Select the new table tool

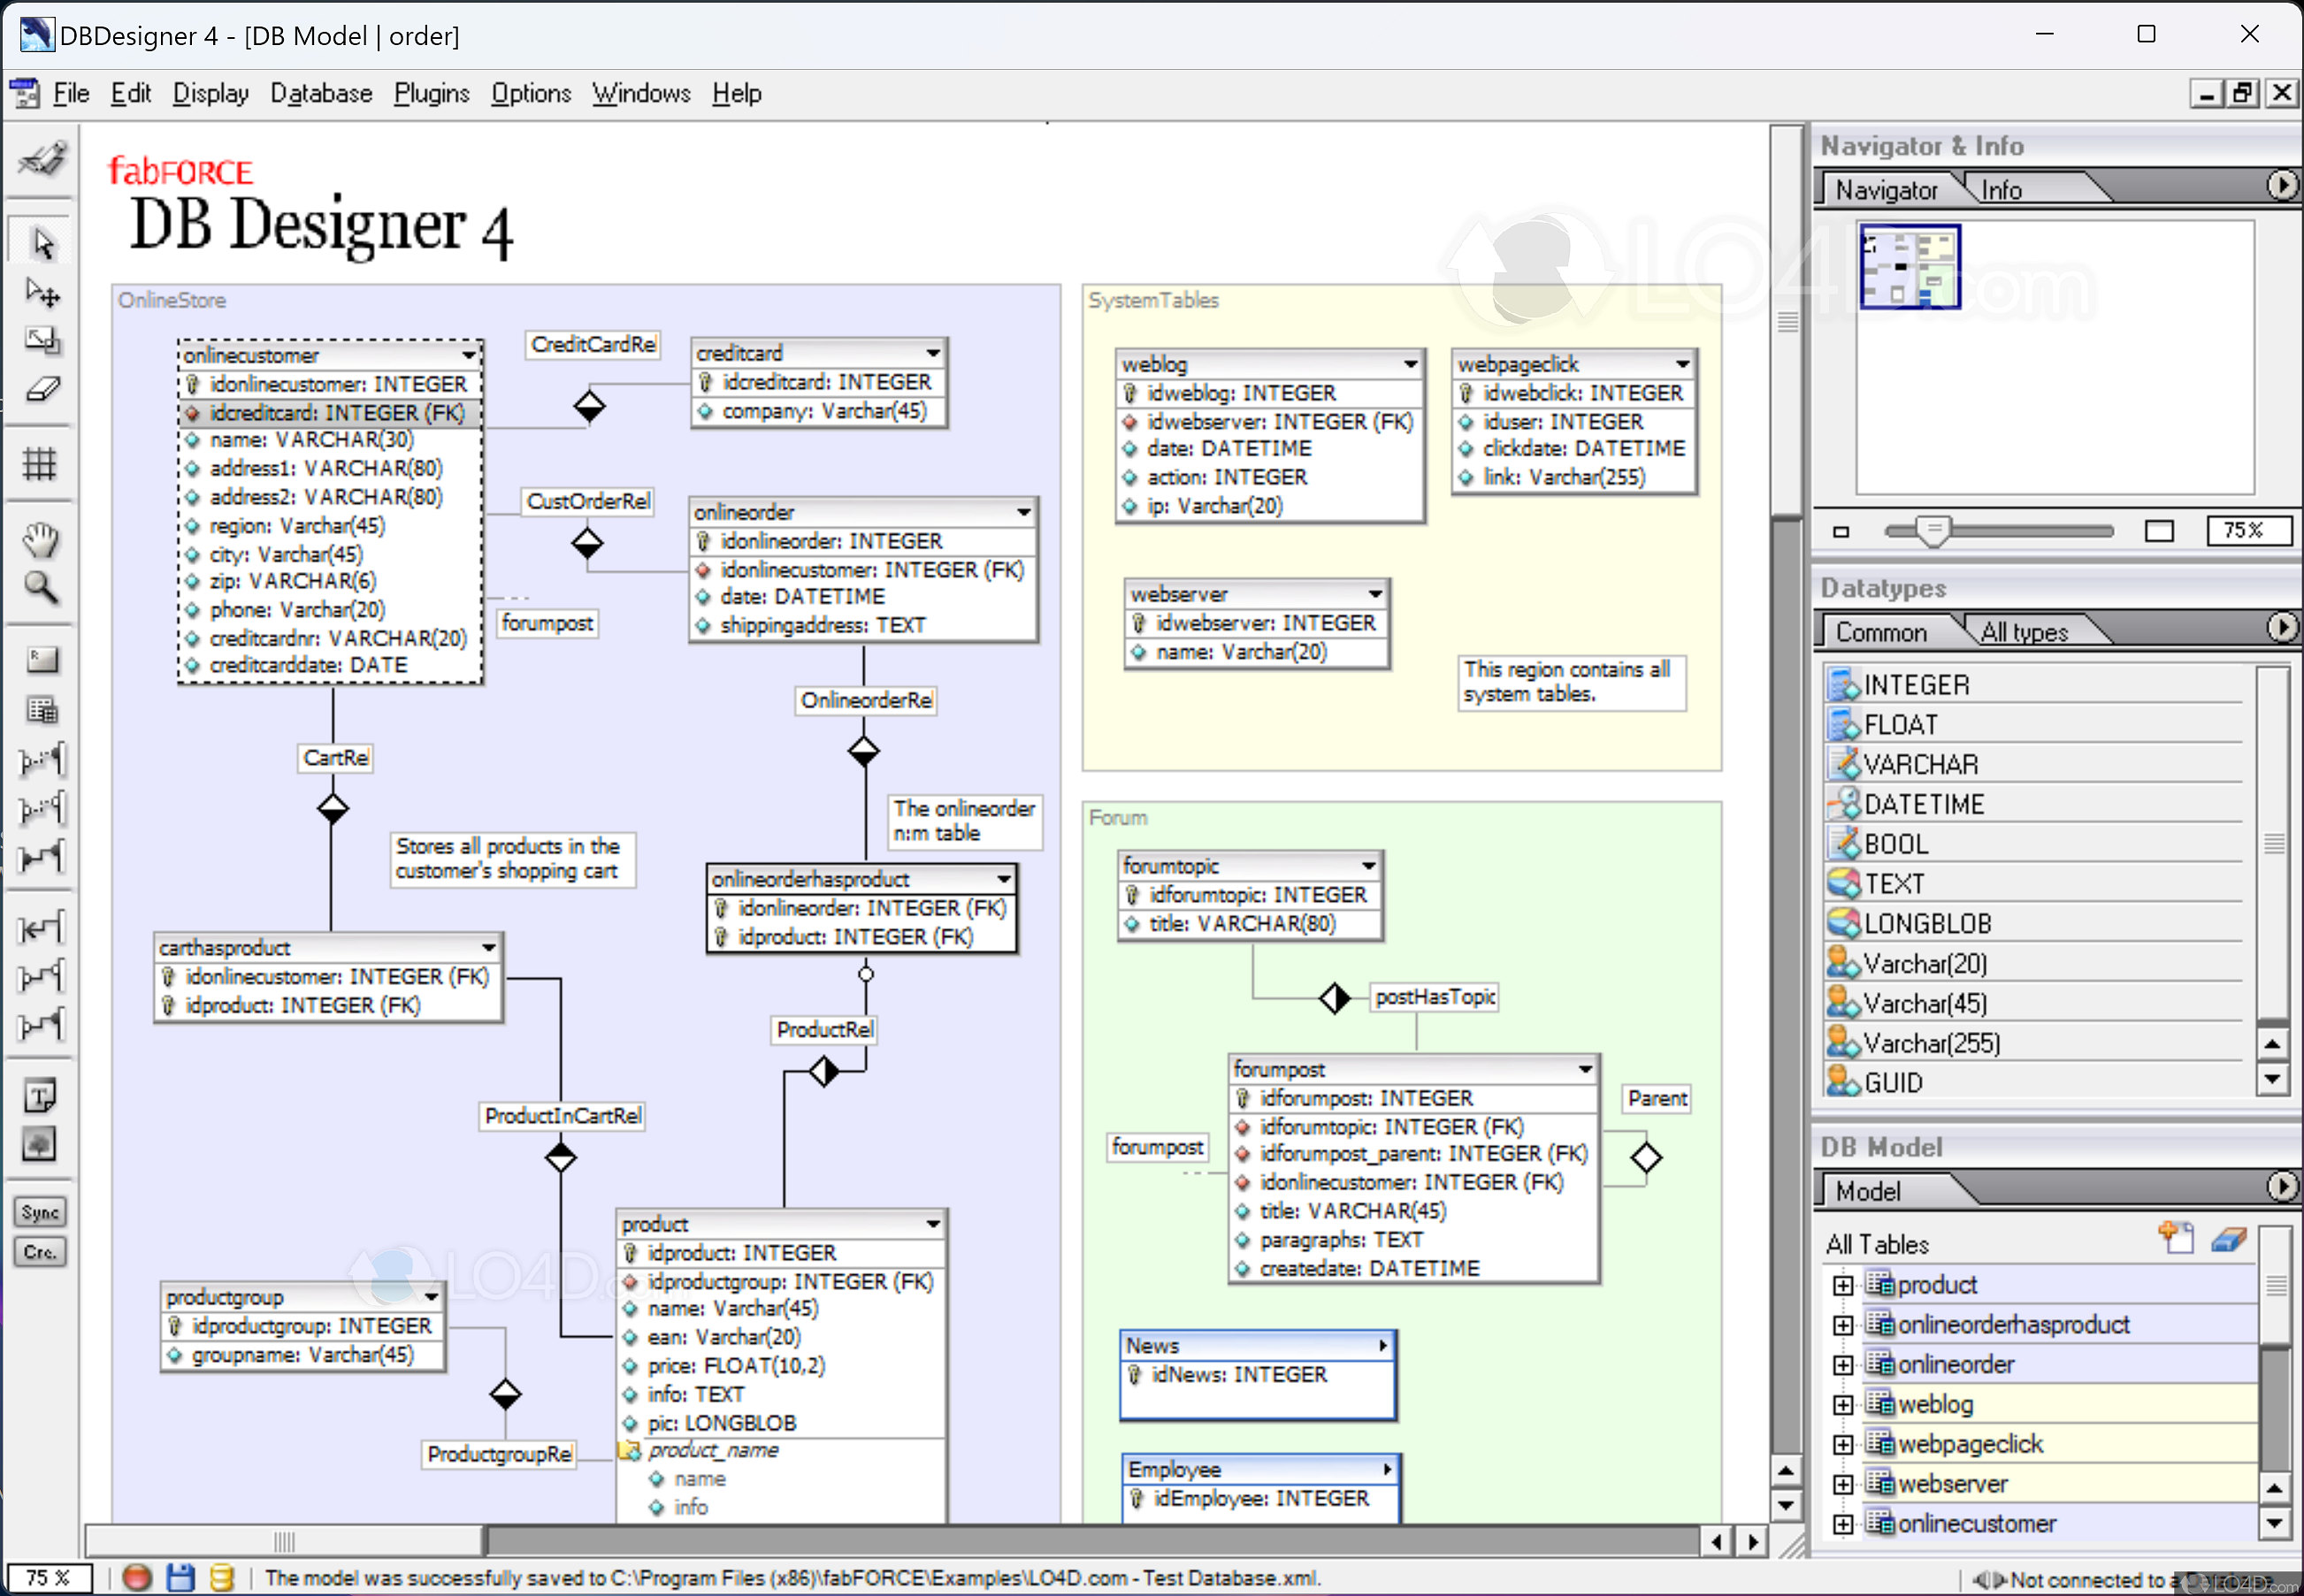pos(41,710)
